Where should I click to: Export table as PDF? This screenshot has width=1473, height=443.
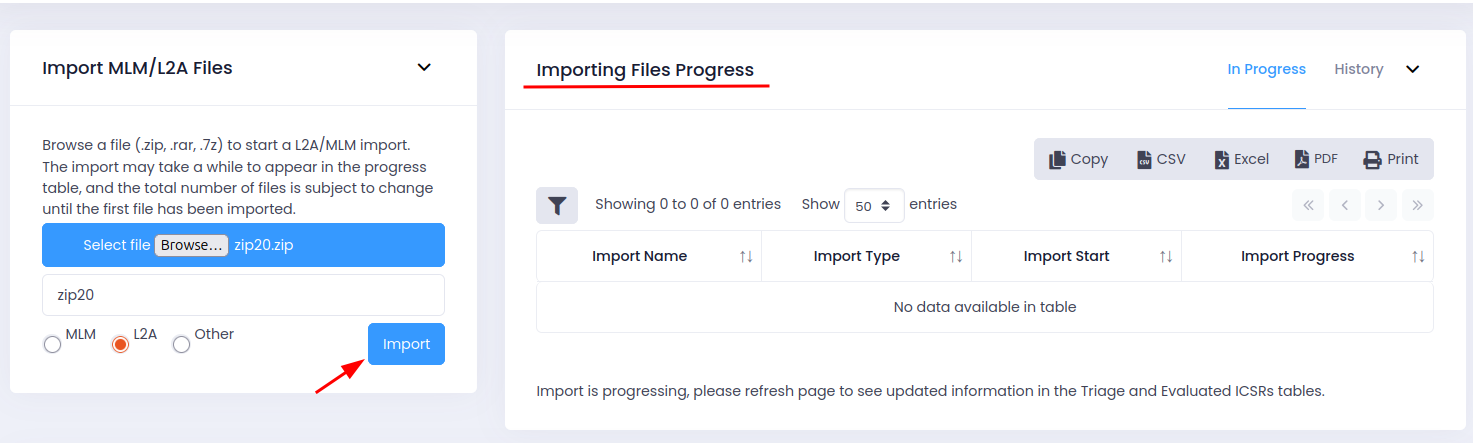click(1316, 159)
